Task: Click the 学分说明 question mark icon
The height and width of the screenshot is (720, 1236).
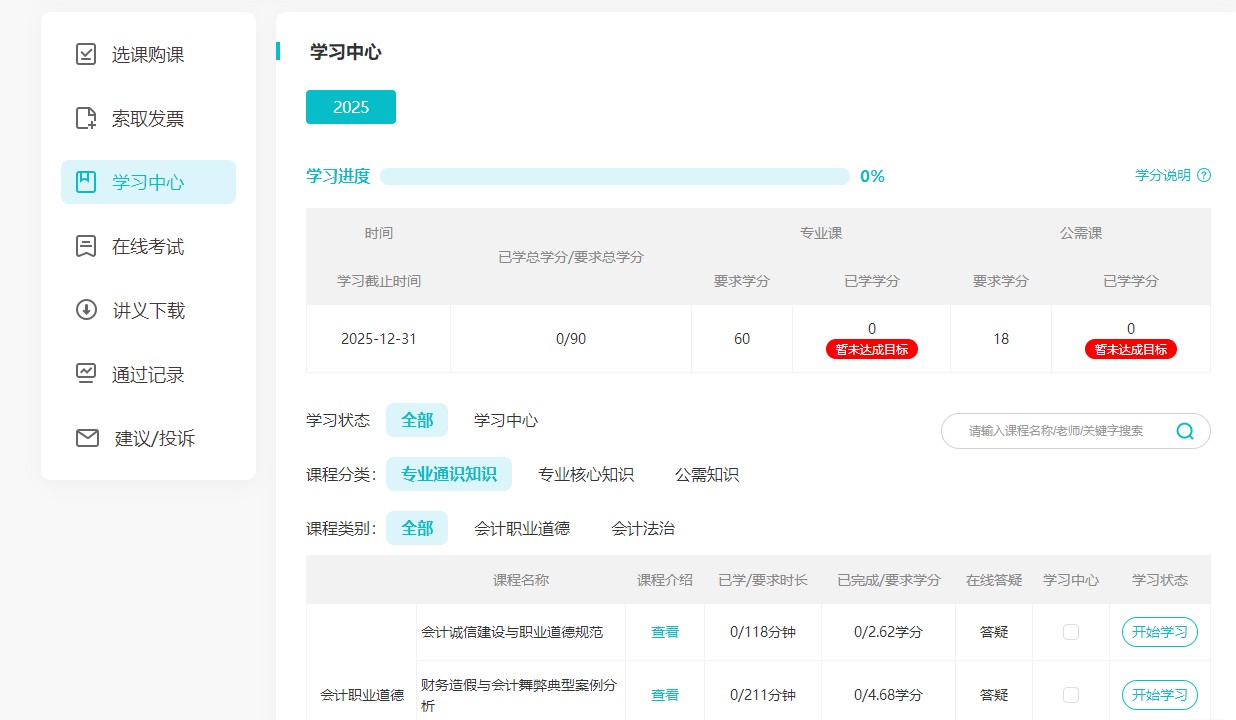Action: coord(1204,176)
